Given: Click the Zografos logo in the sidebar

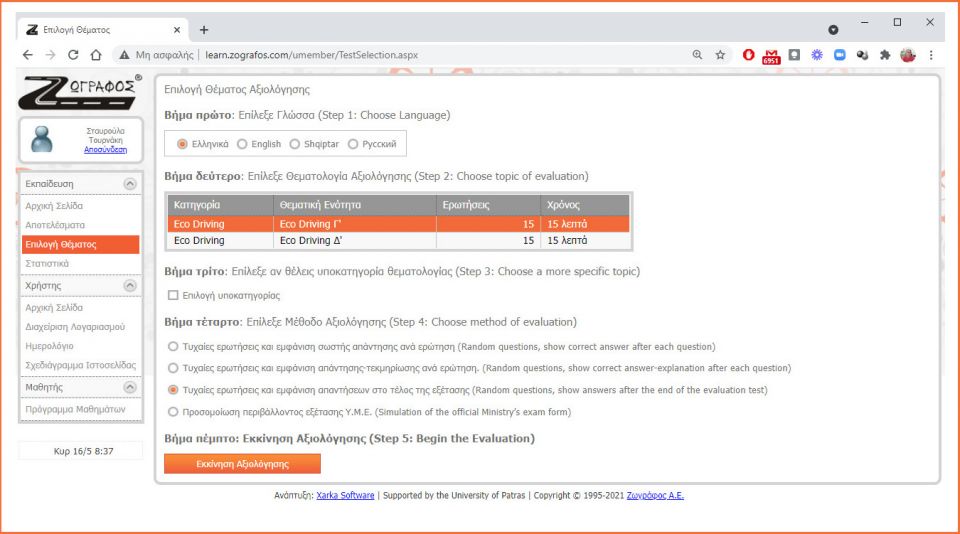Looking at the screenshot, I should click(x=78, y=93).
